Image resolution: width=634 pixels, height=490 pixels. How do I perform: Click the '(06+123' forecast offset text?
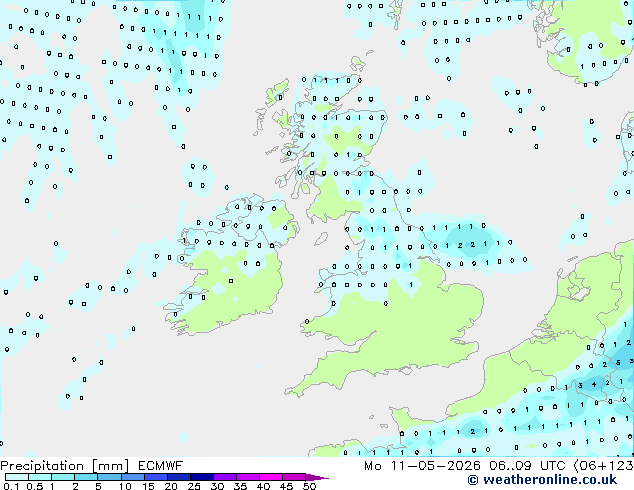(603, 466)
